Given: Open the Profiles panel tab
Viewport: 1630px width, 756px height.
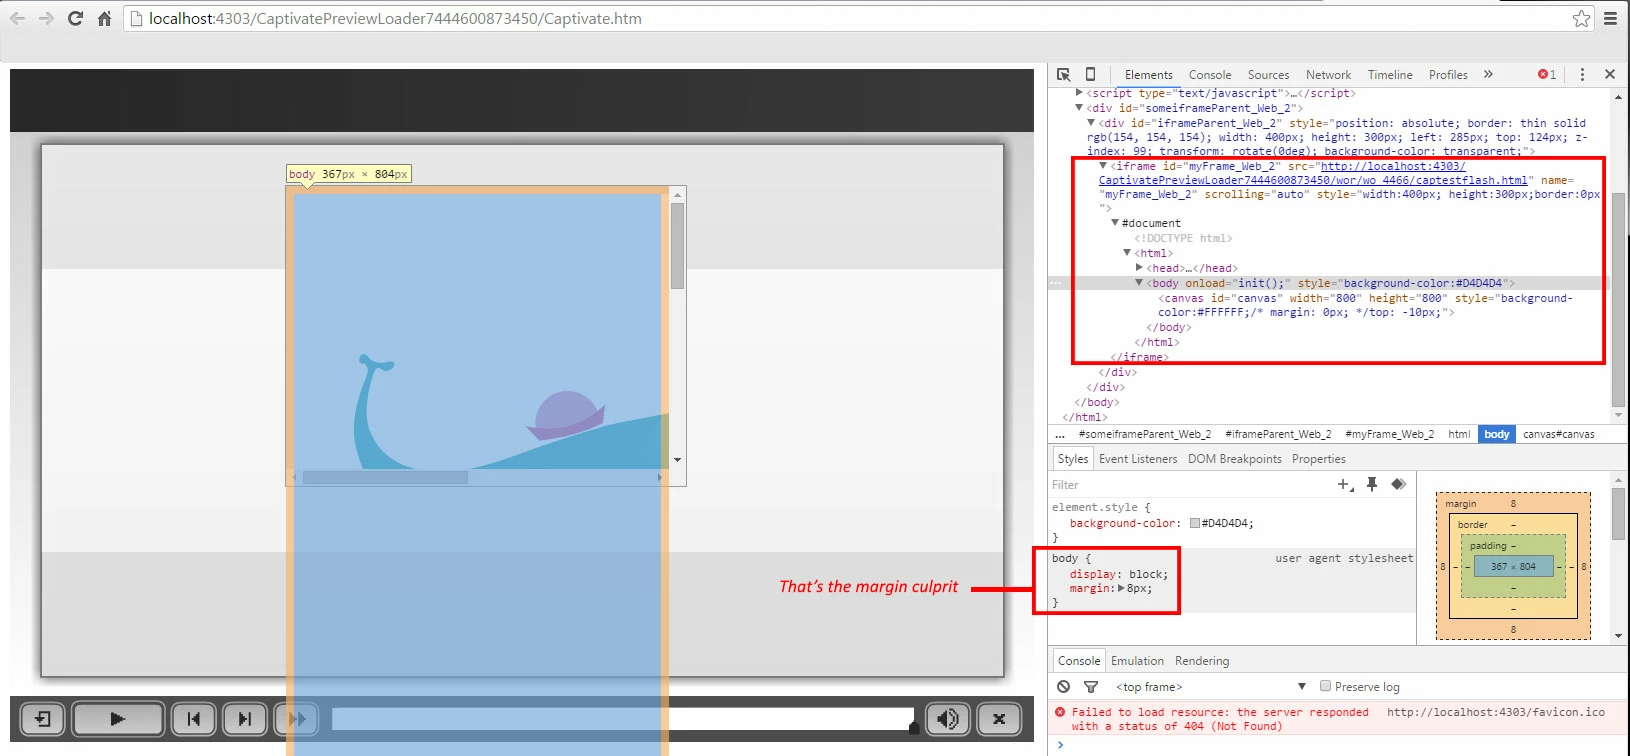Looking at the screenshot, I should (1448, 75).
